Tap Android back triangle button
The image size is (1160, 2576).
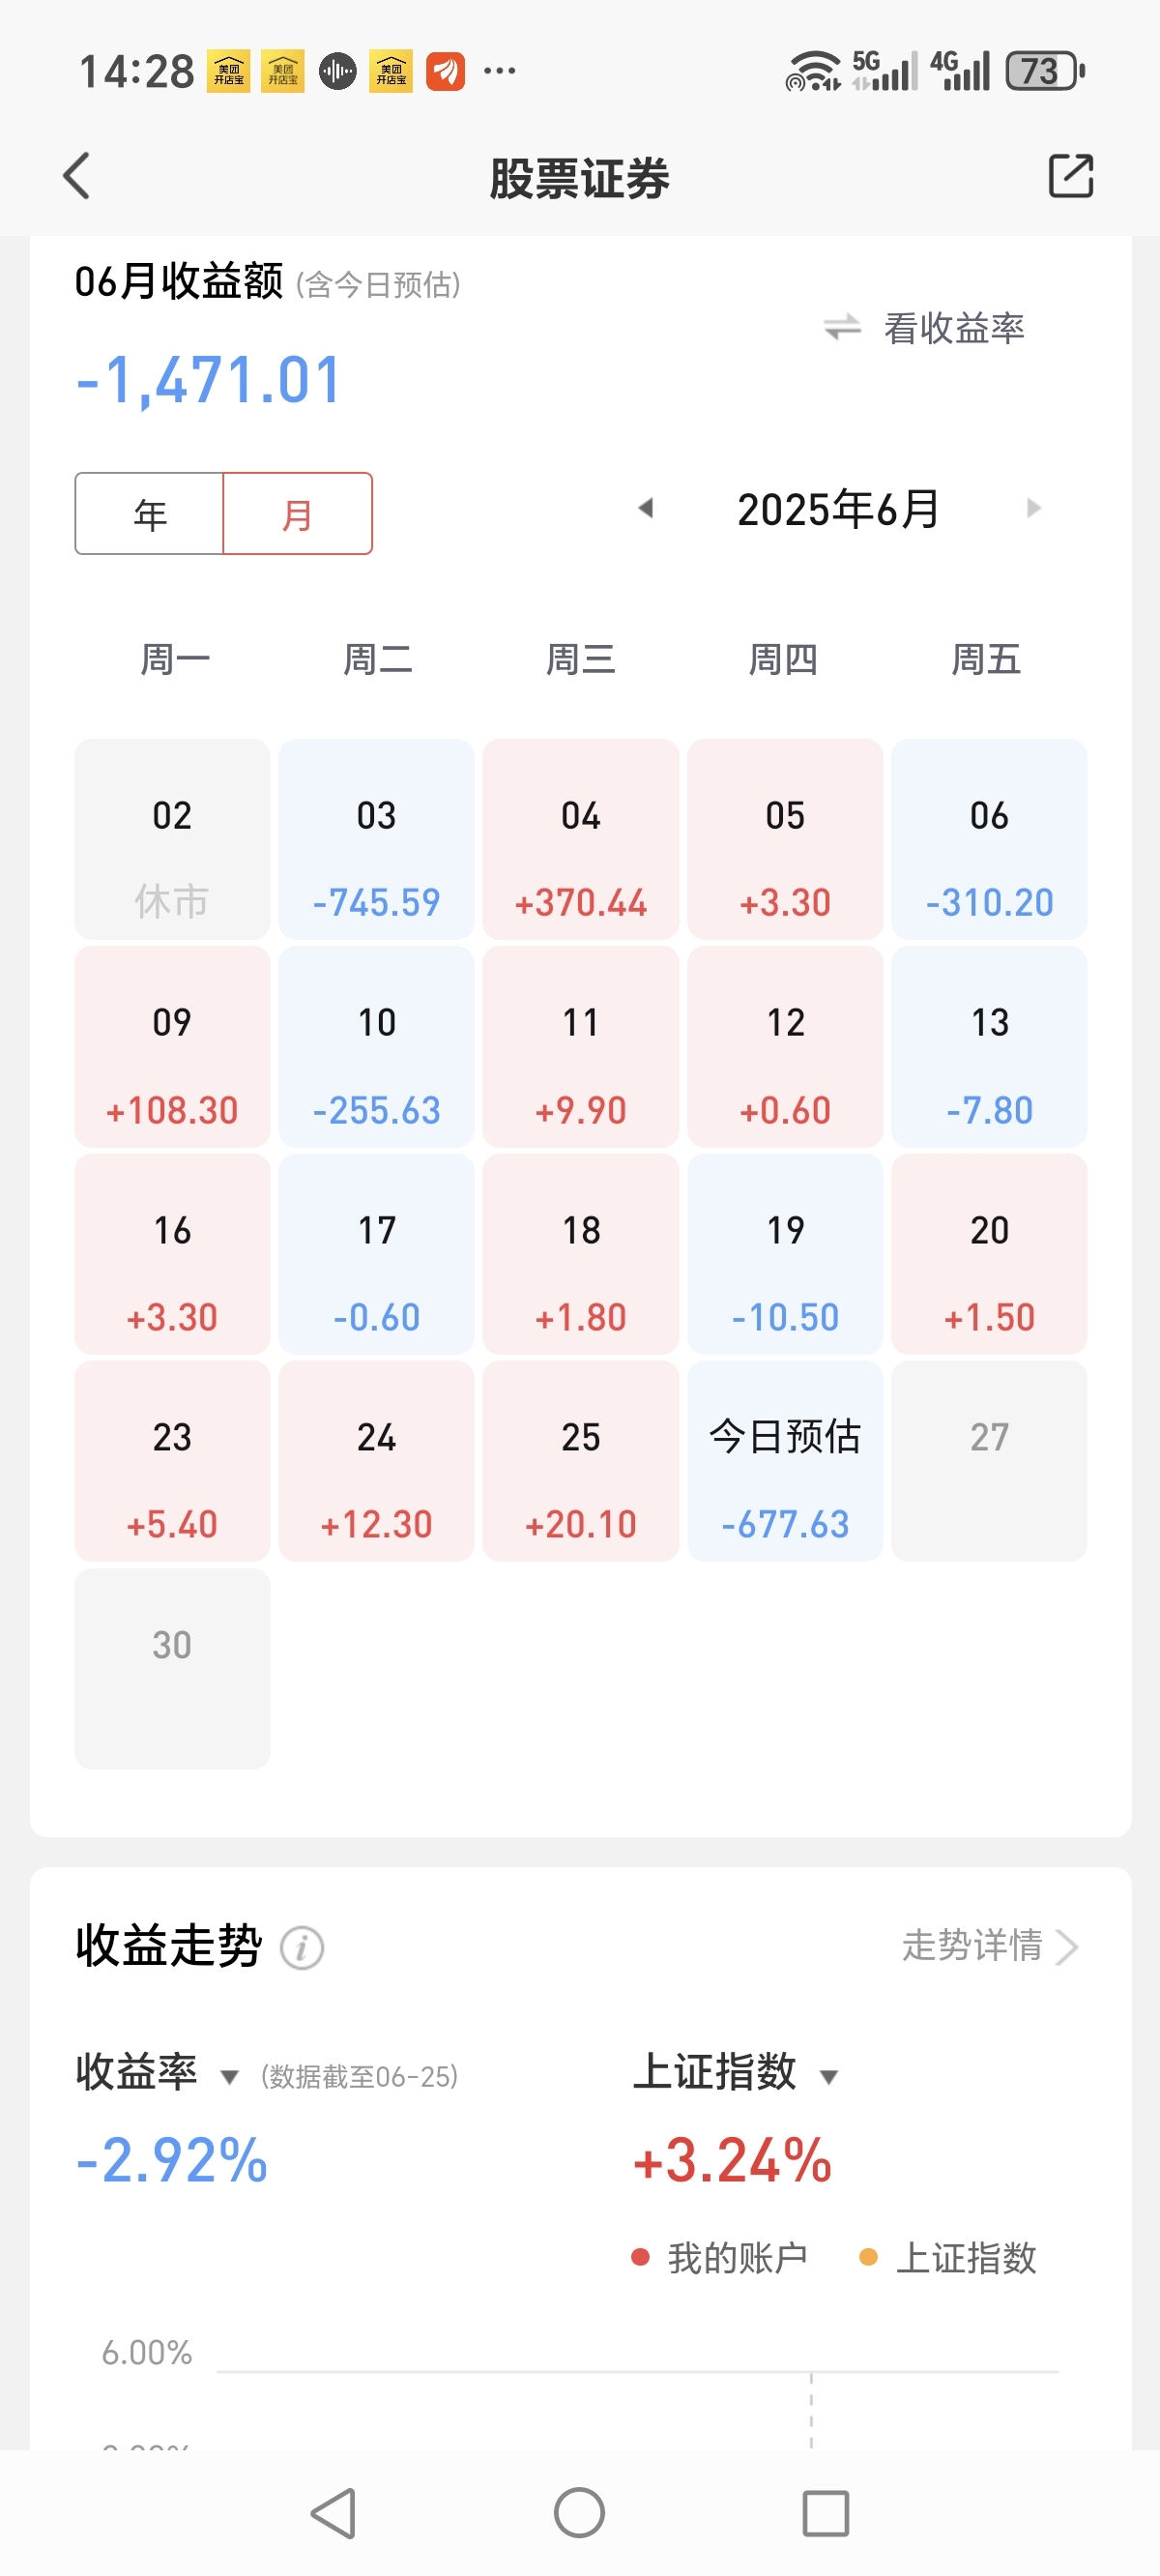point(334,2512)
